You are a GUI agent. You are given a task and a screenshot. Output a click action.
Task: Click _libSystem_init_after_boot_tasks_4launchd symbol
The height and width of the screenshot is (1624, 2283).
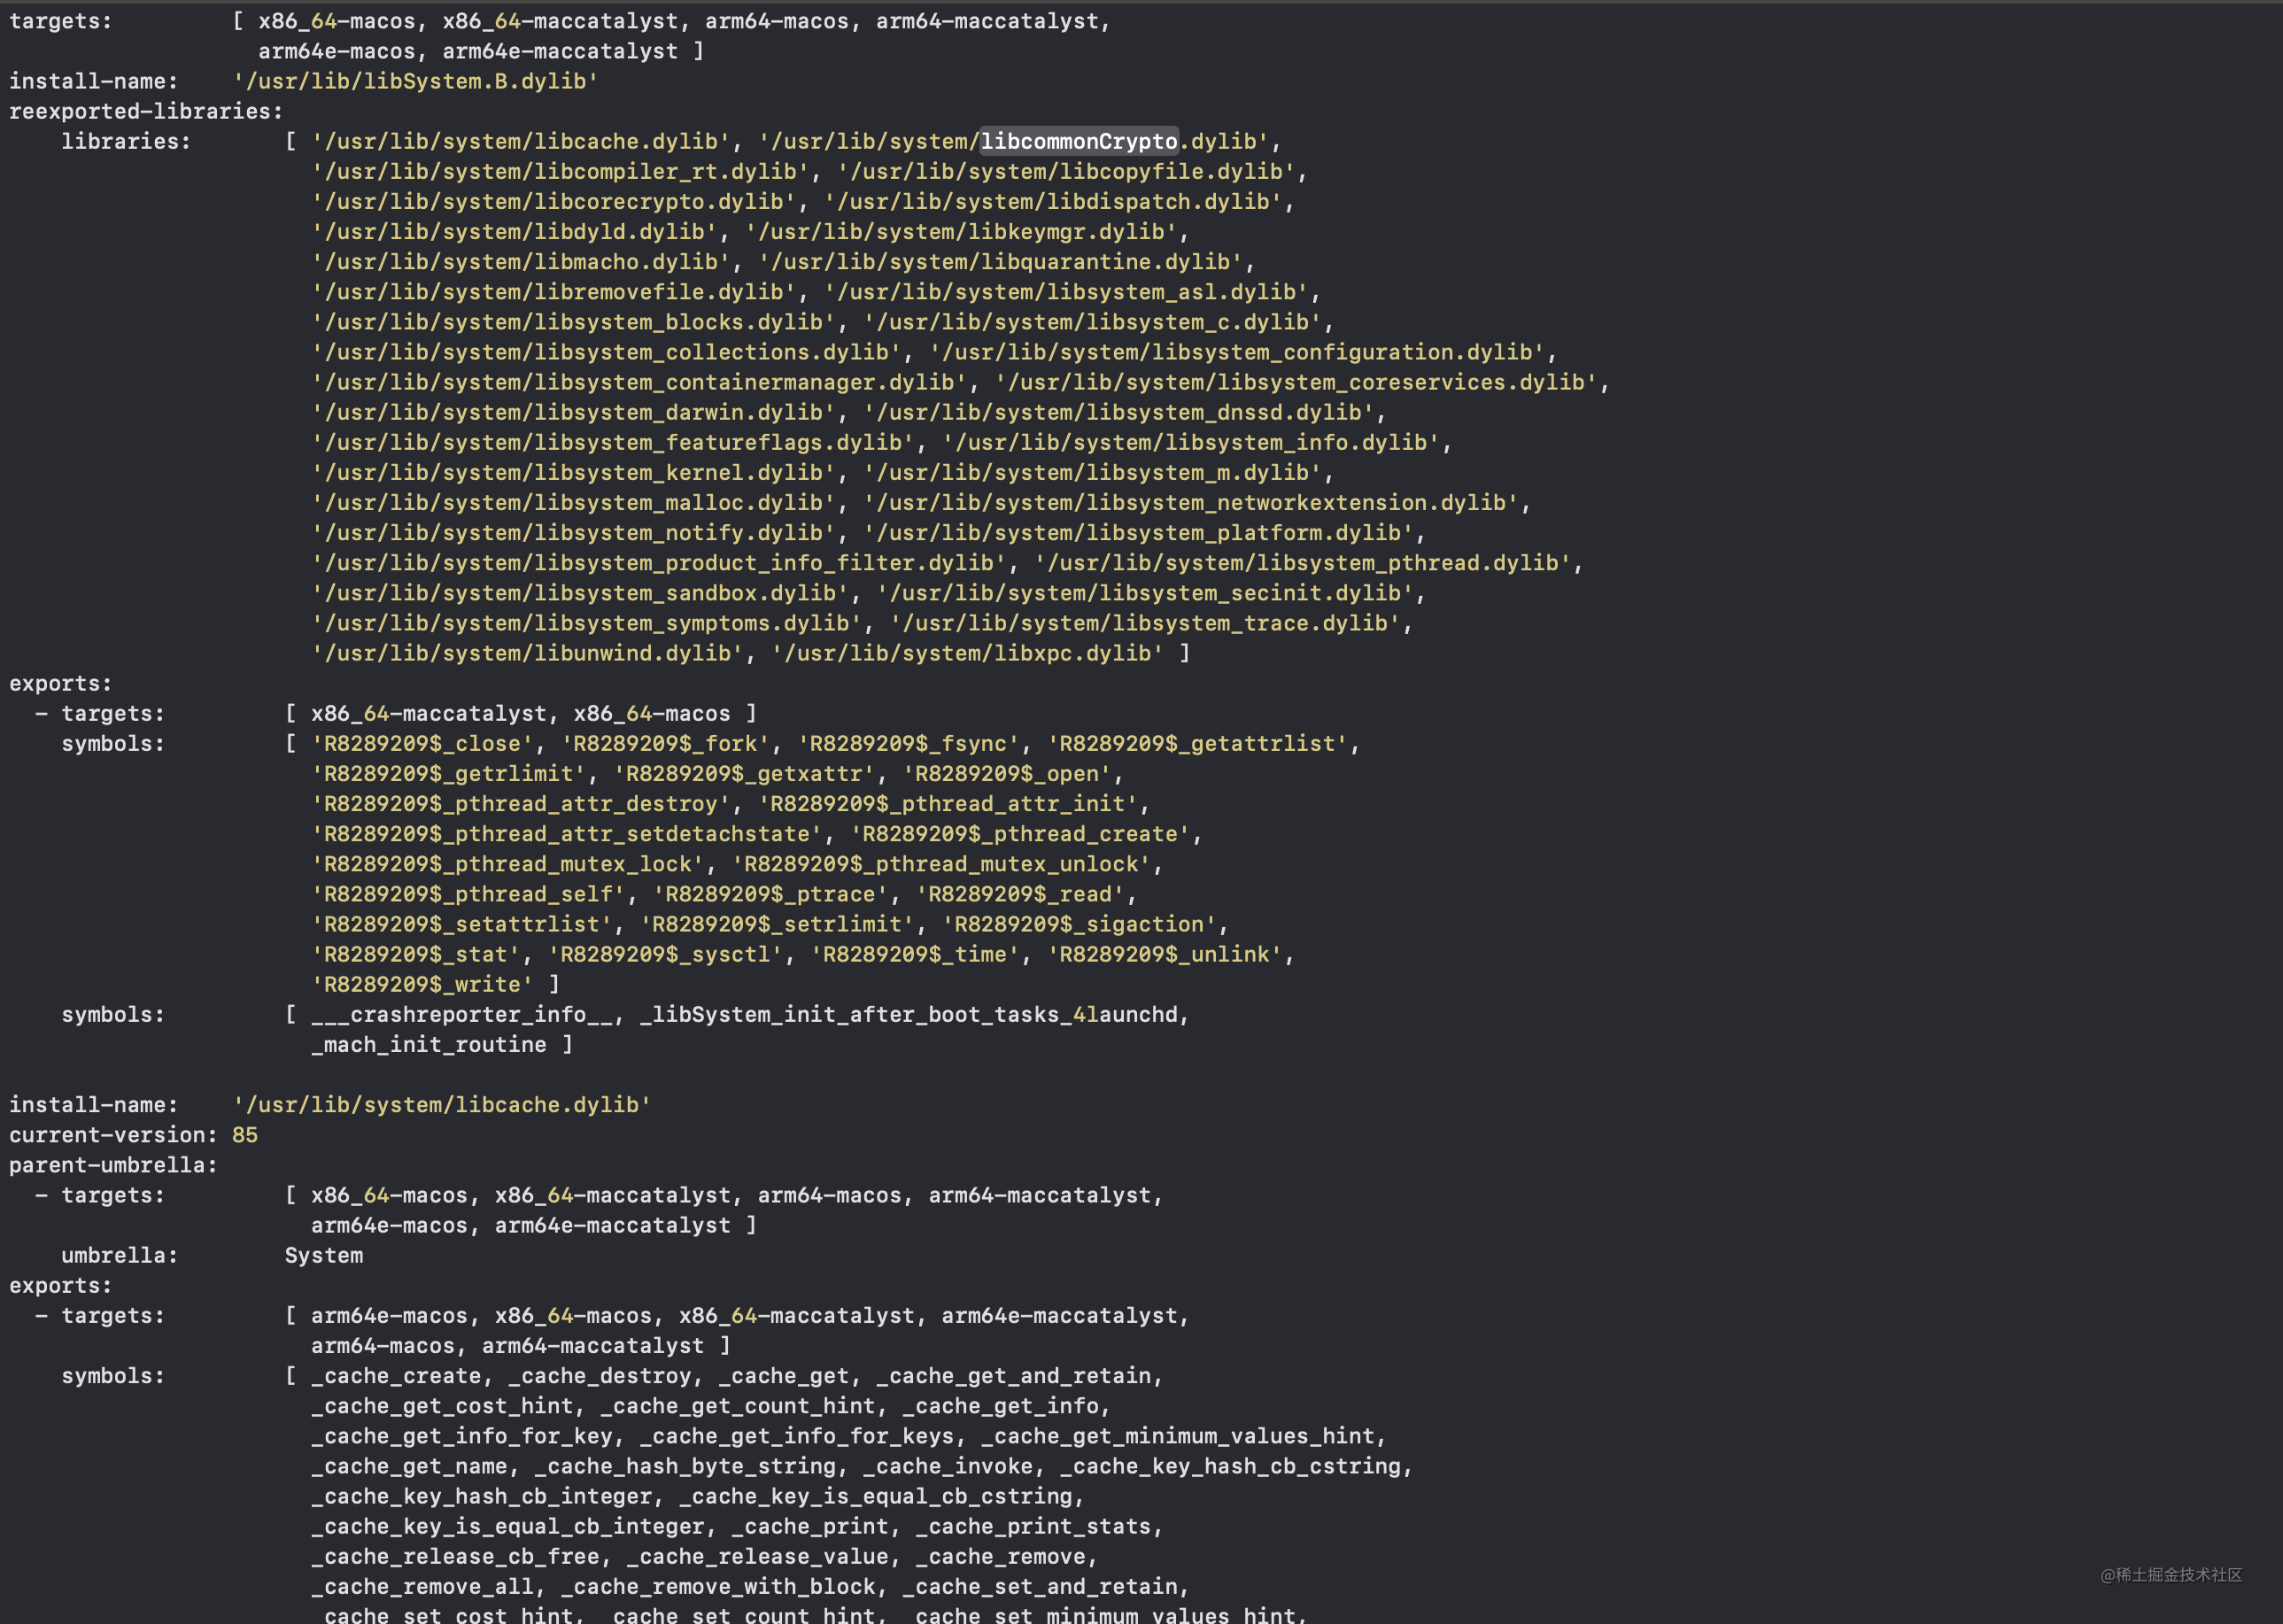tap(908, 1013)
